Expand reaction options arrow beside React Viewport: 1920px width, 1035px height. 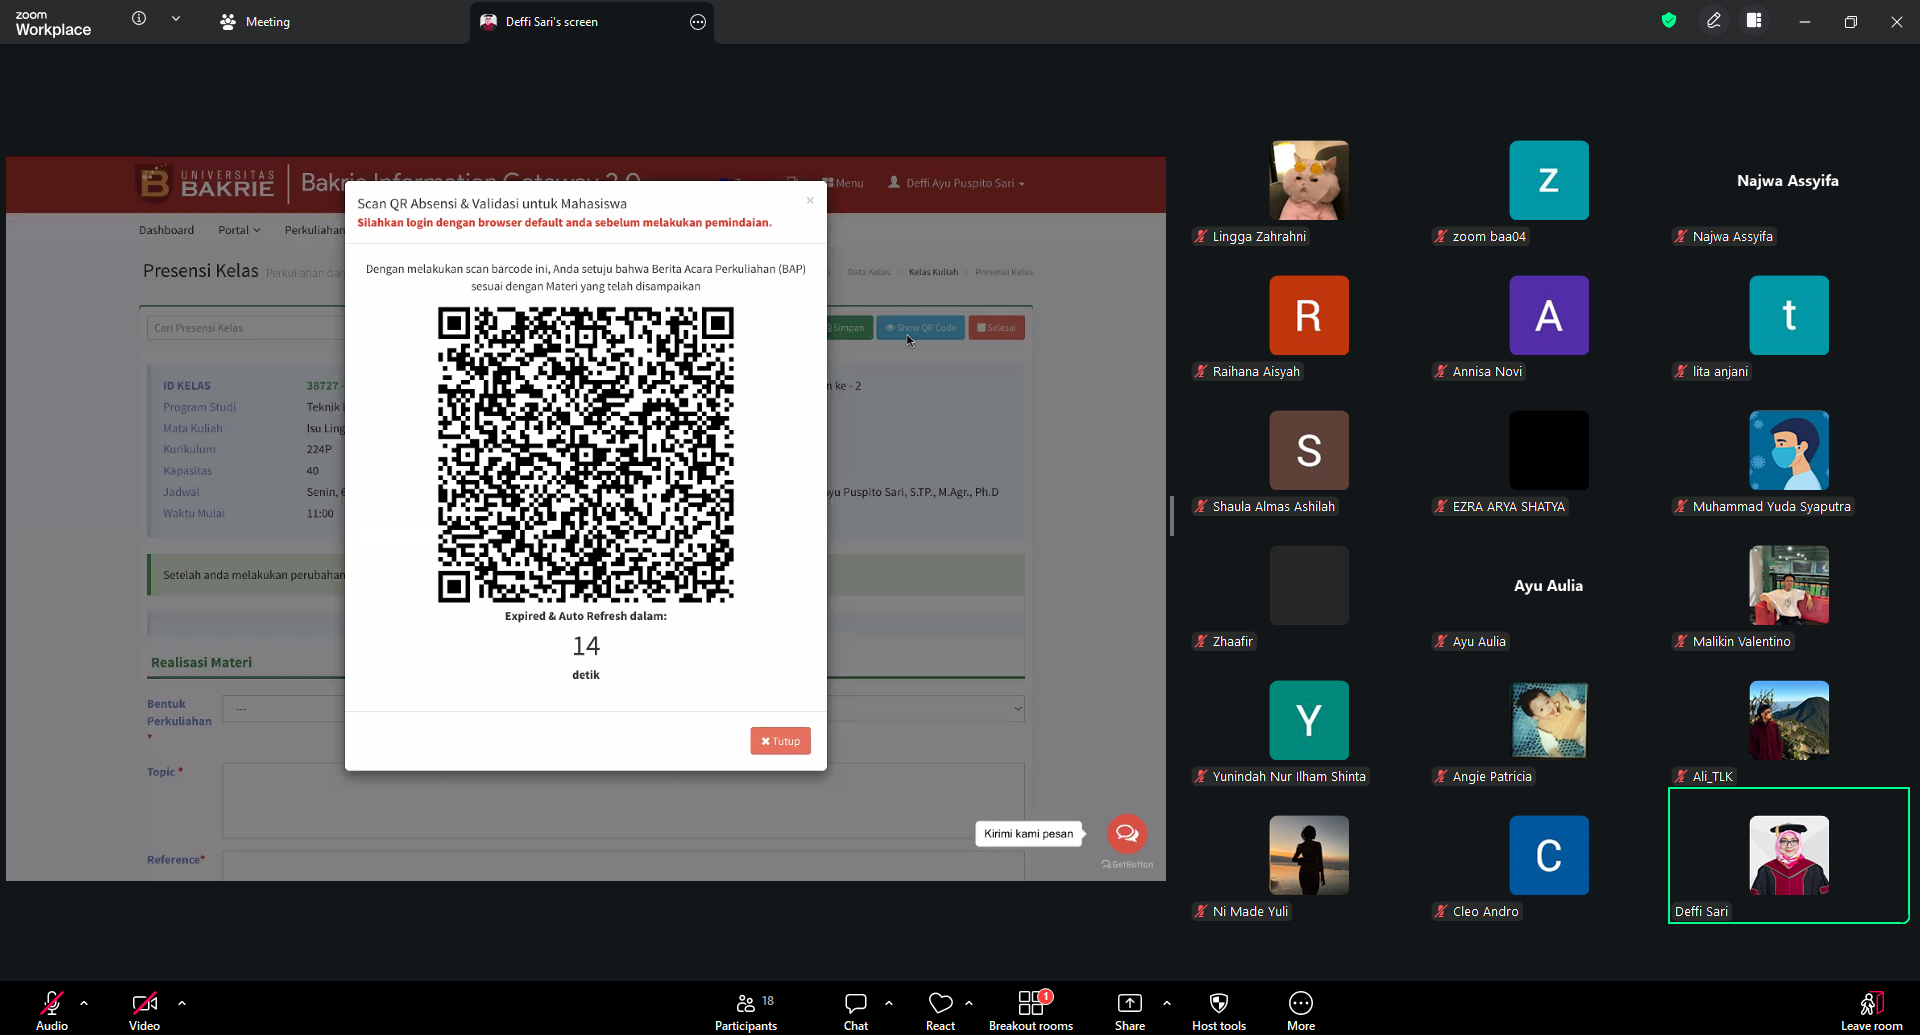[x=969, y=1002]
